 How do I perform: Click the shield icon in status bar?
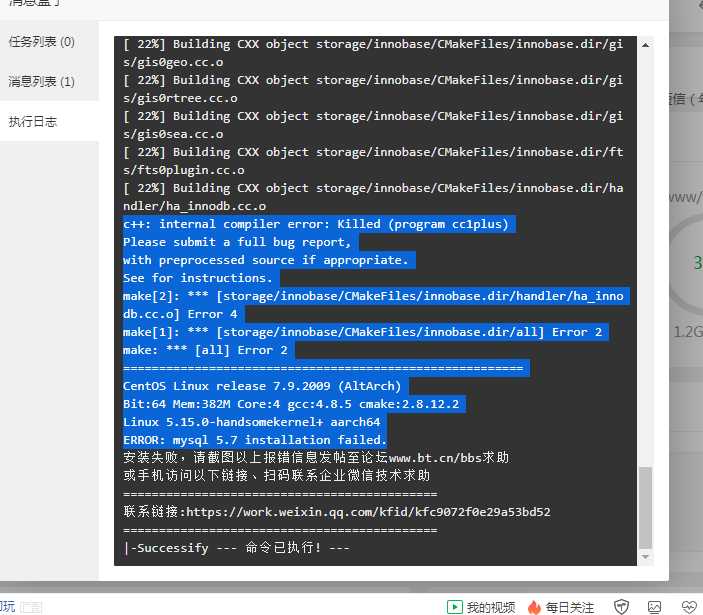pos(621,607)
